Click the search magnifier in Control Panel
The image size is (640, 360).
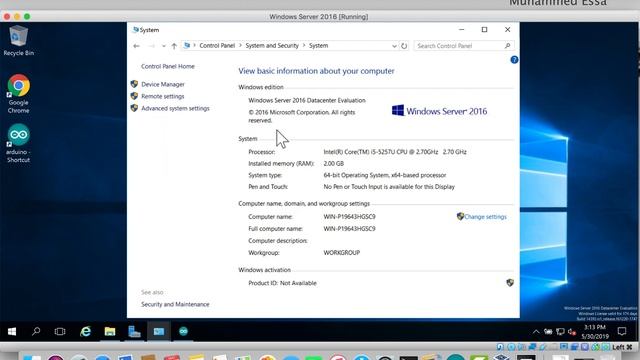[x=507, y=46]
